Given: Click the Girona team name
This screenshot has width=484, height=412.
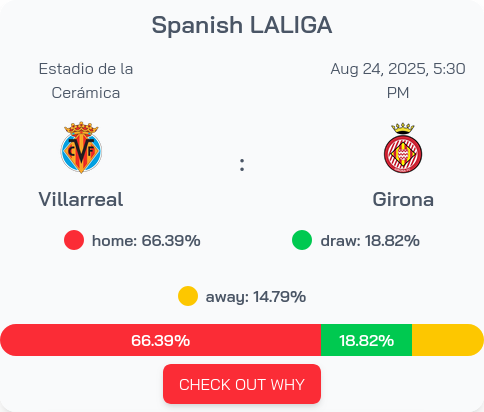Looking at the screenshot, I should tap(403, 199).
